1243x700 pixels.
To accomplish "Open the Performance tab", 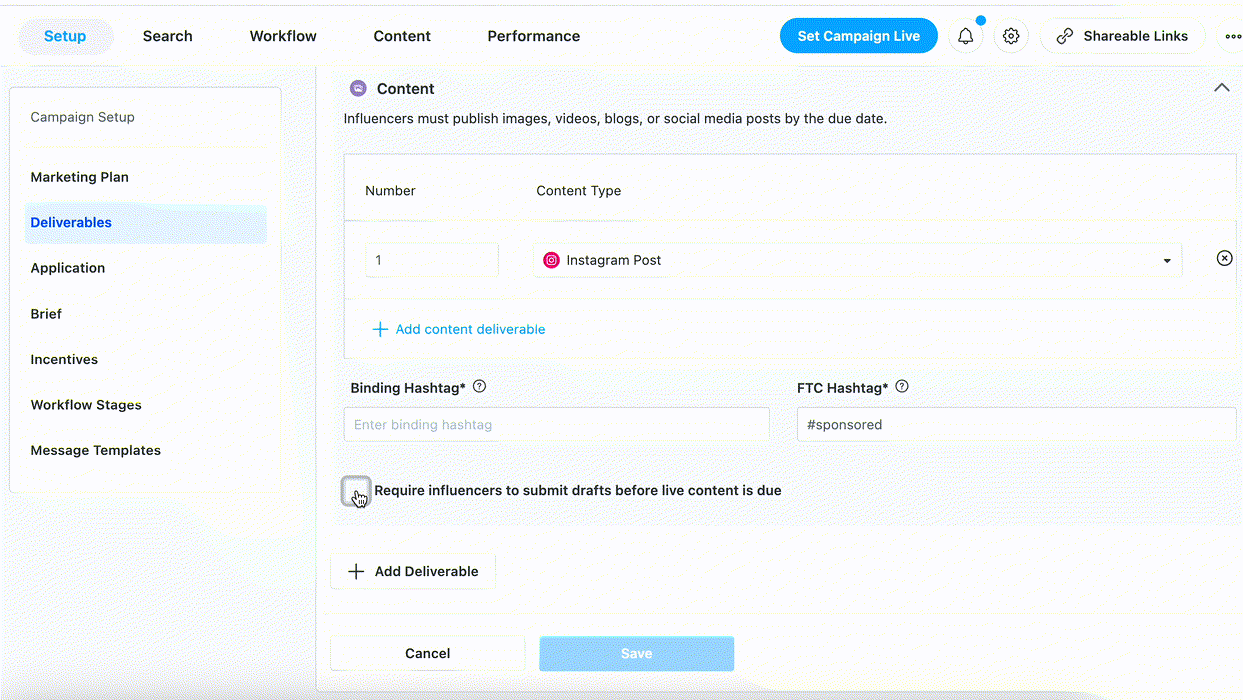I will tap(533, 36).
